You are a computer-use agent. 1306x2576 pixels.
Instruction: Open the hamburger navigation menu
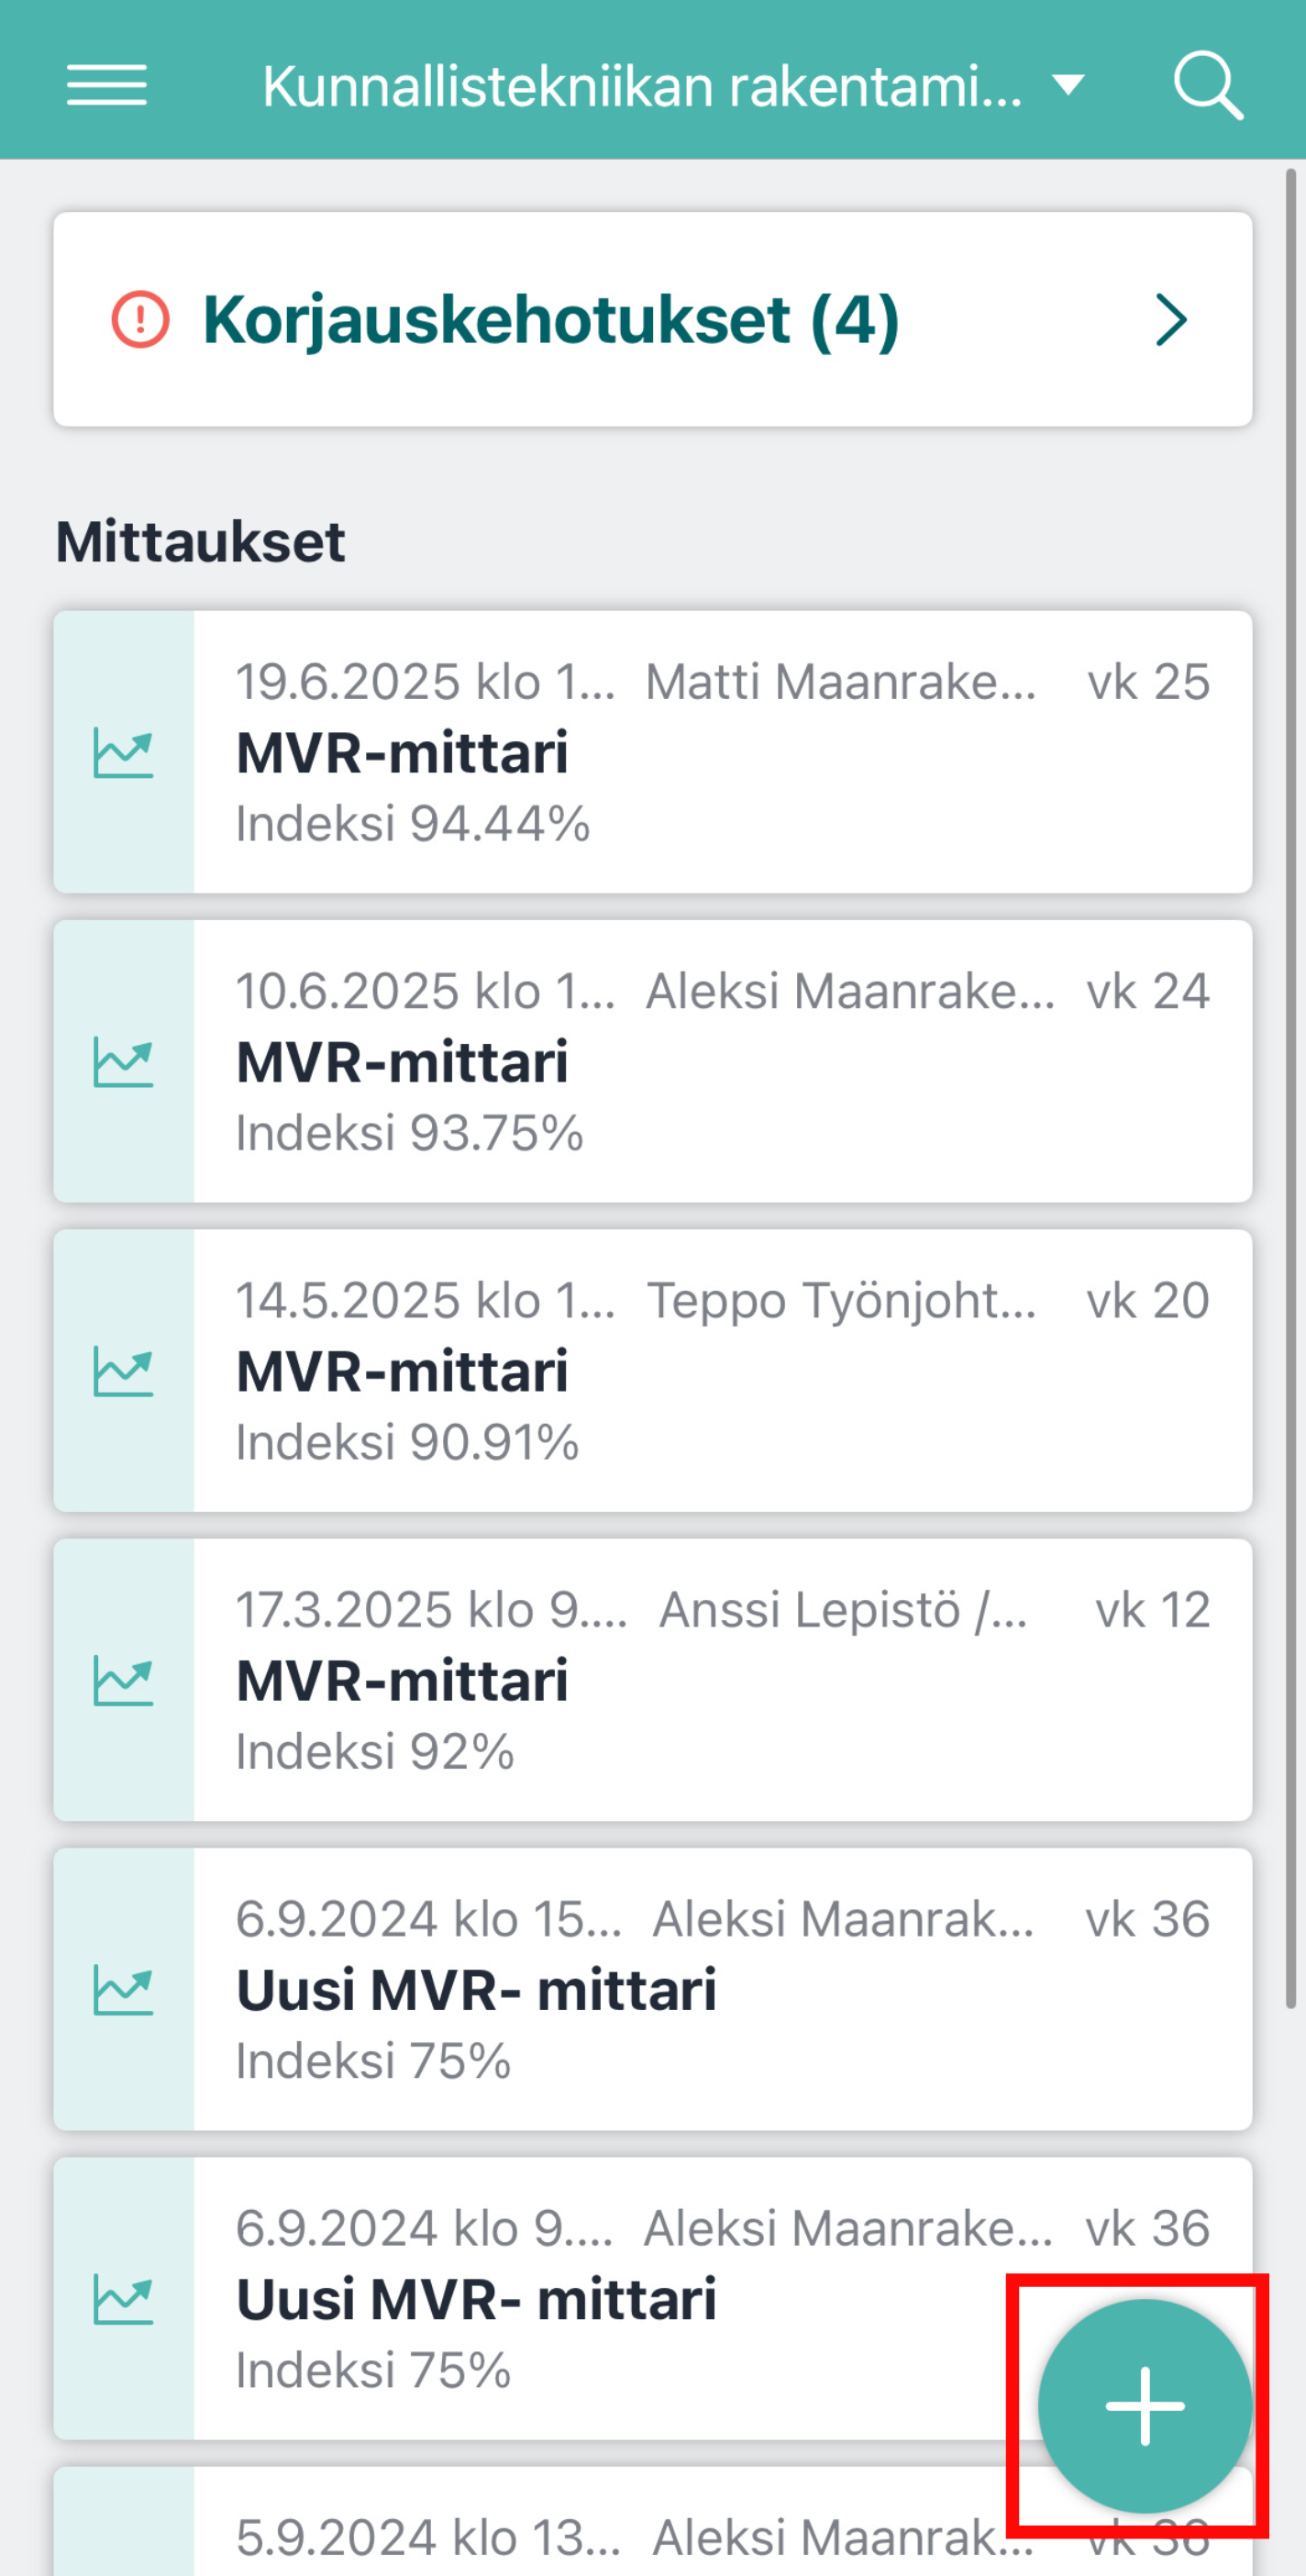click(x=107, y=85)
